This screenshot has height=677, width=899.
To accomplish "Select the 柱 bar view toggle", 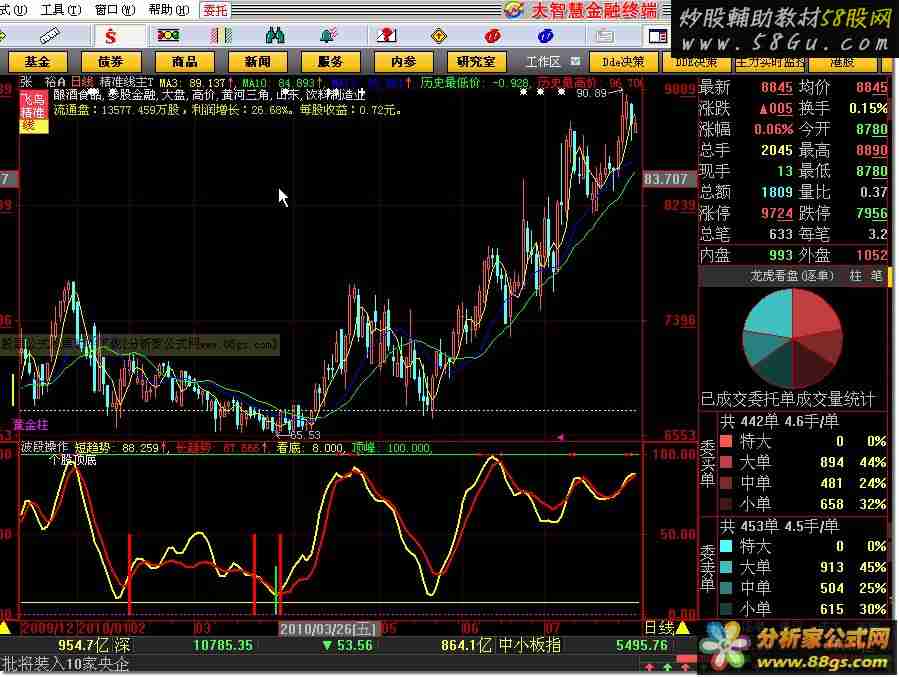I will click(x=856, y=276).
